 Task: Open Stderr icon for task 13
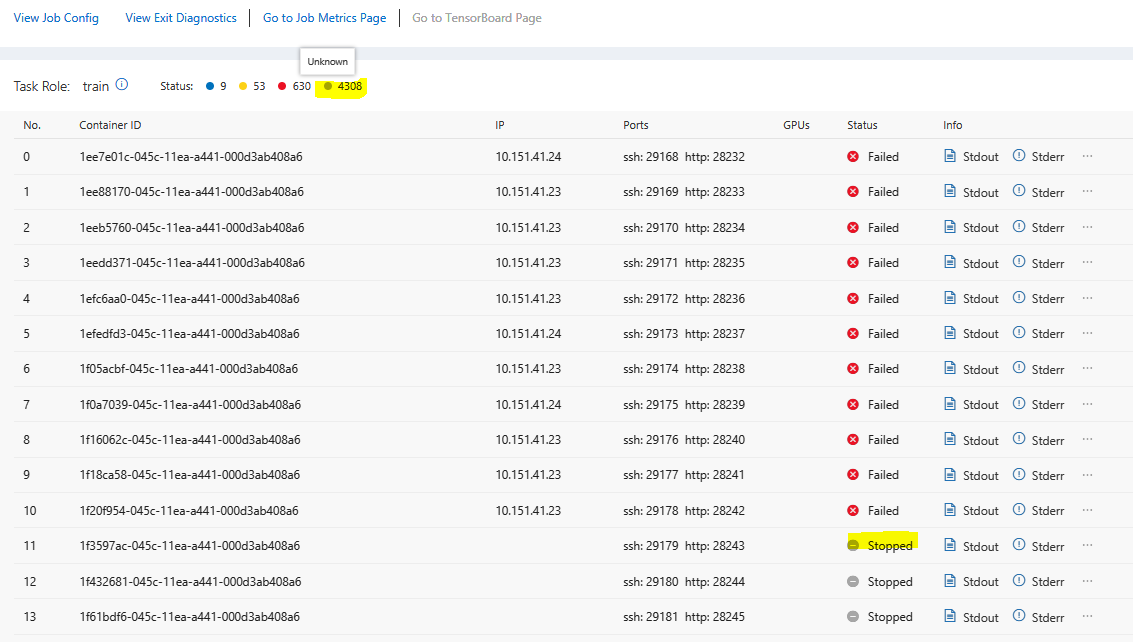pos(1019,615)
